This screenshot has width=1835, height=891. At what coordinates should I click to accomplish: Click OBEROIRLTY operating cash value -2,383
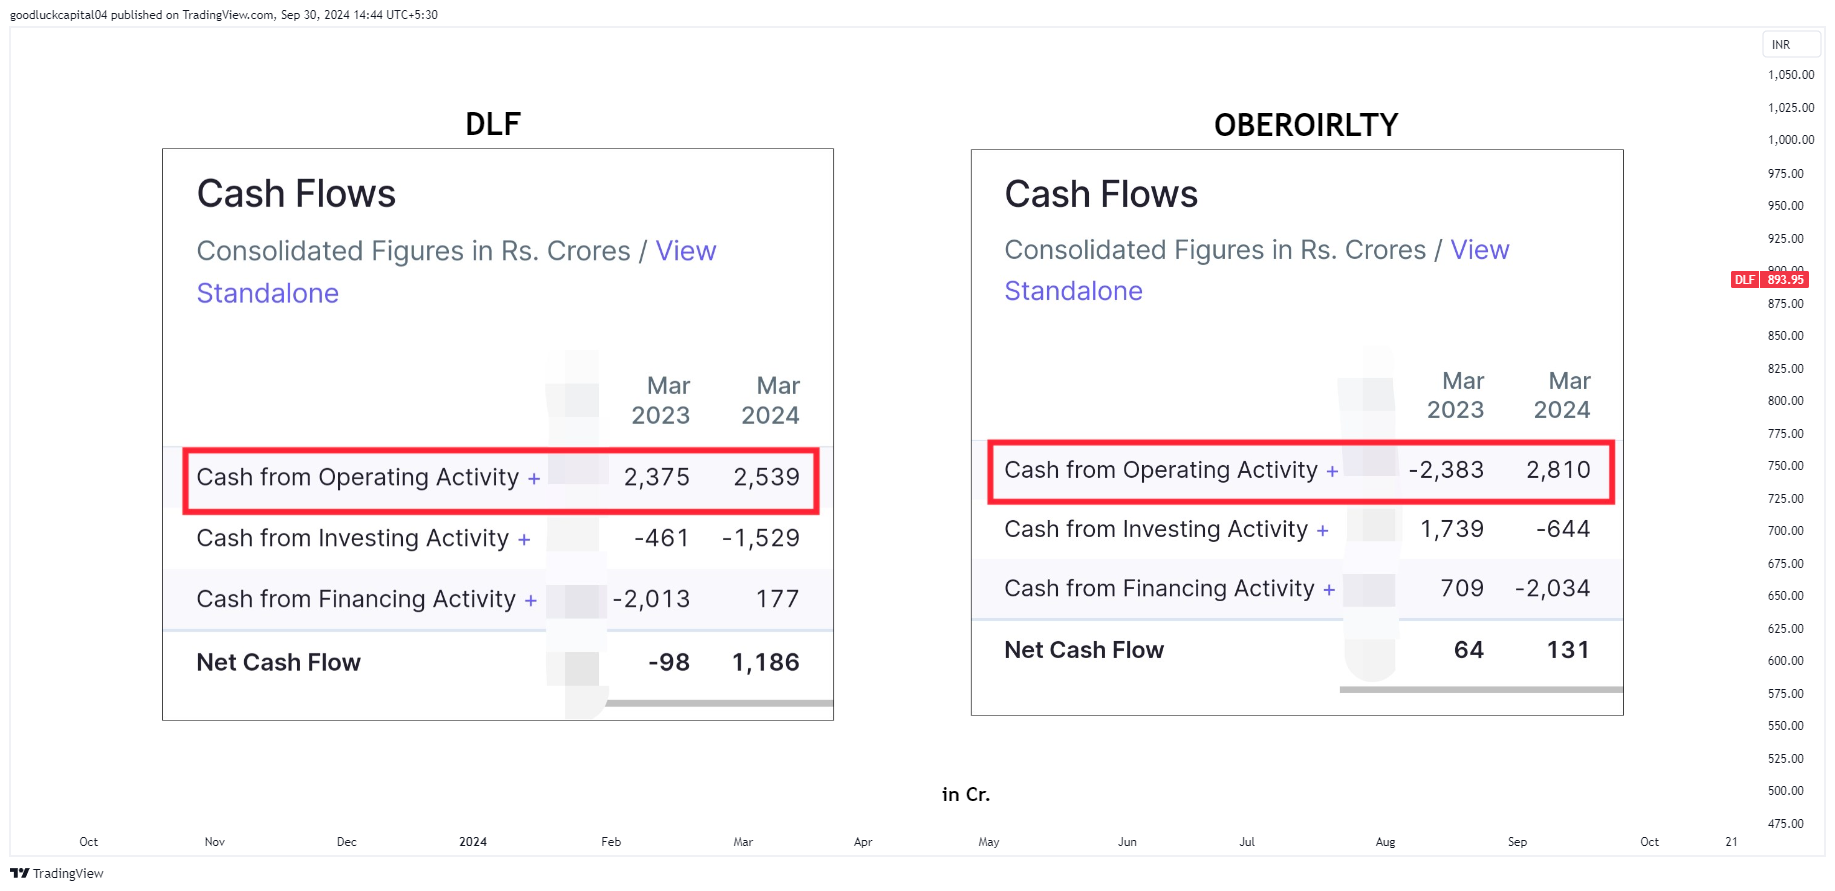[1446, 470]
